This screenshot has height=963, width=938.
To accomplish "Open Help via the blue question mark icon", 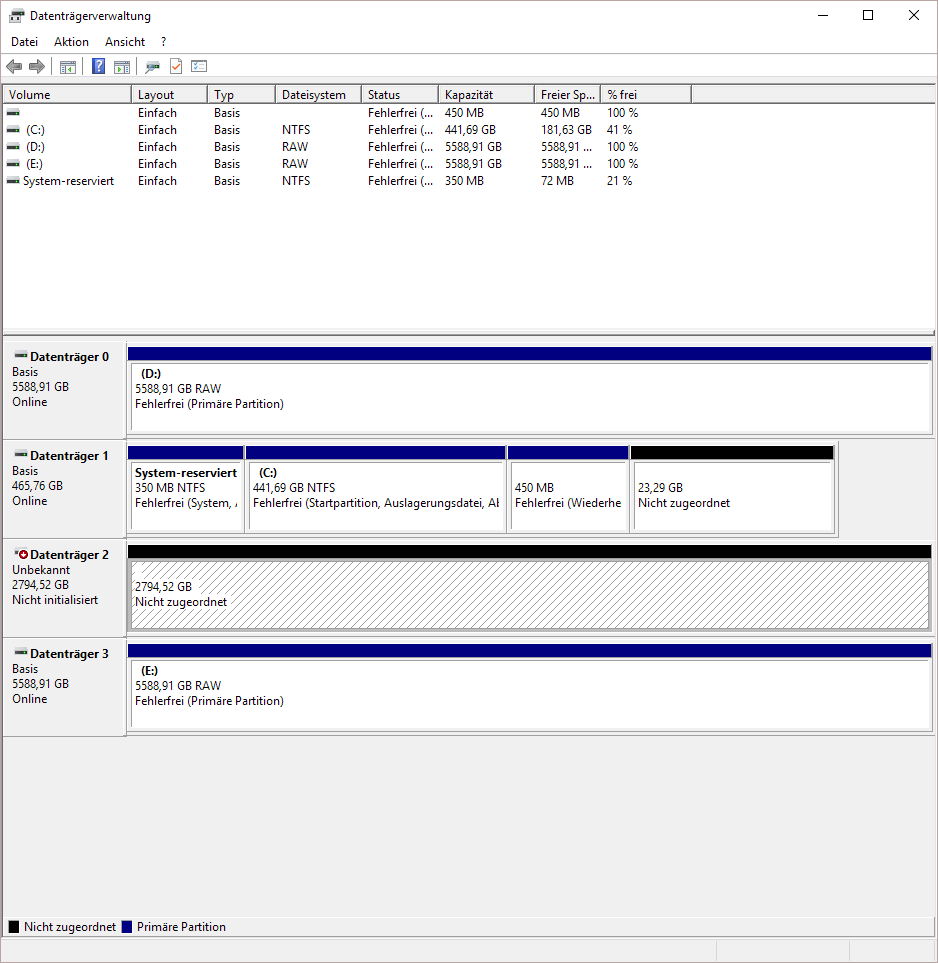I will click(98, 66).
